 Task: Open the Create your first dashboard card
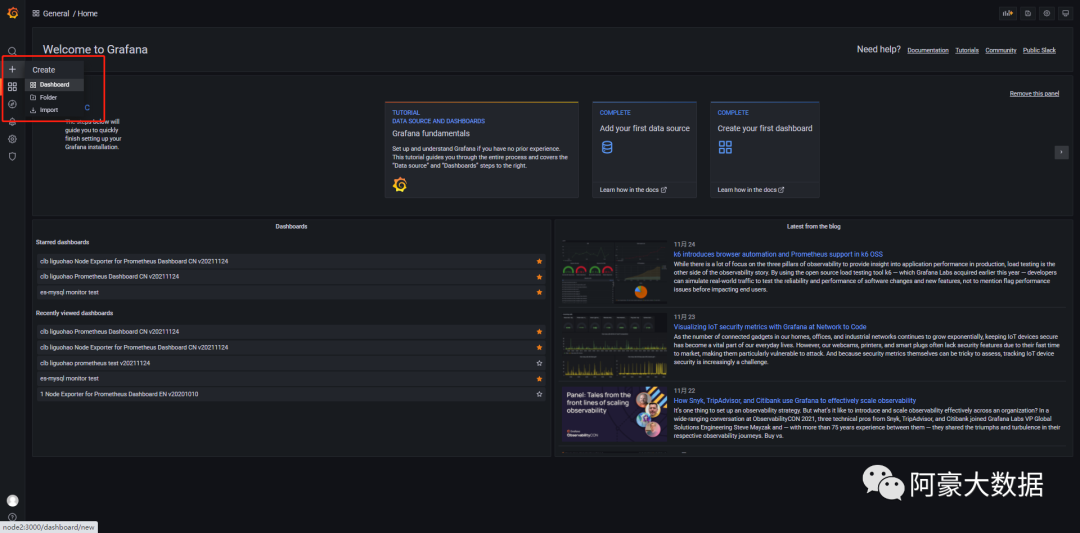click(x=765, y=149)
